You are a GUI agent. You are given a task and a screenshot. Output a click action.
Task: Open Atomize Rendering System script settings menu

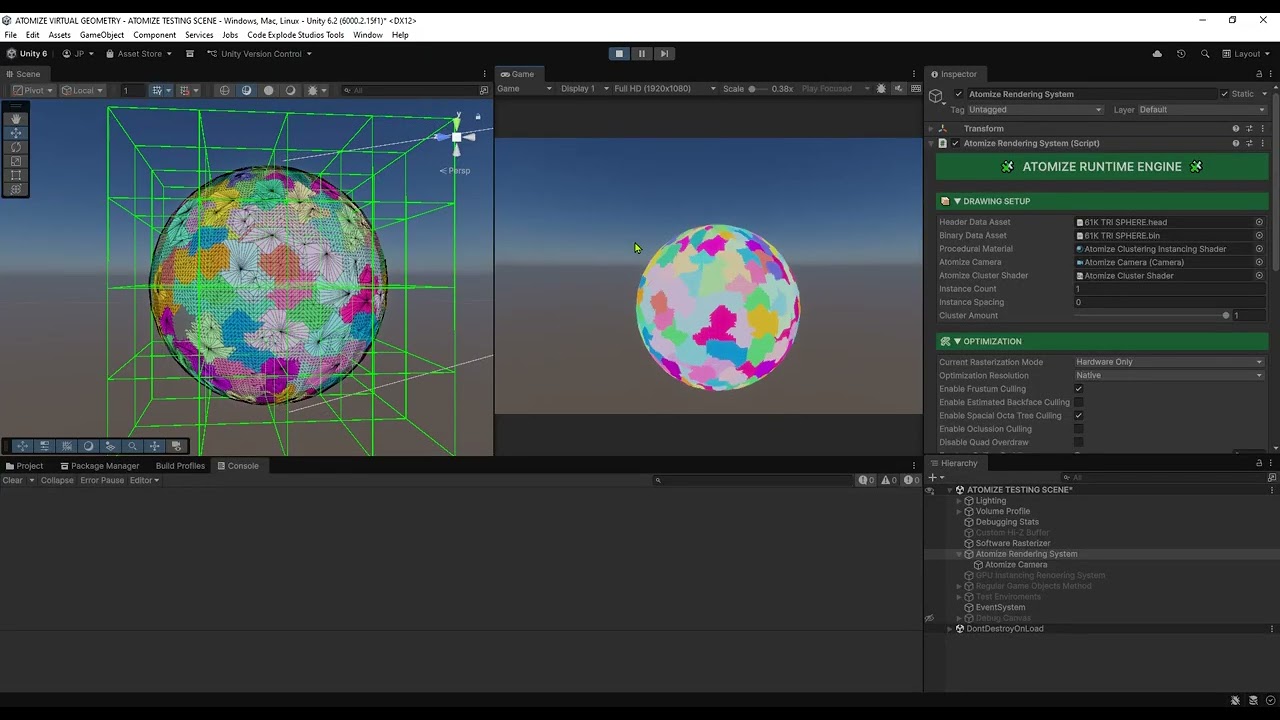[x=1261, y=143]
